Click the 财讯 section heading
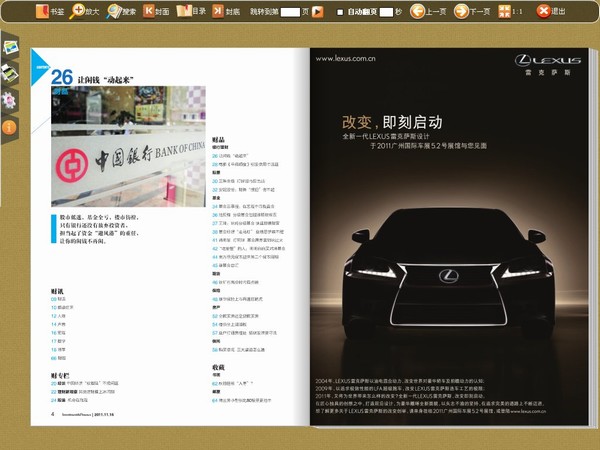Image resolution: width=600 pixels, height=450 pixels. point(57,291)
